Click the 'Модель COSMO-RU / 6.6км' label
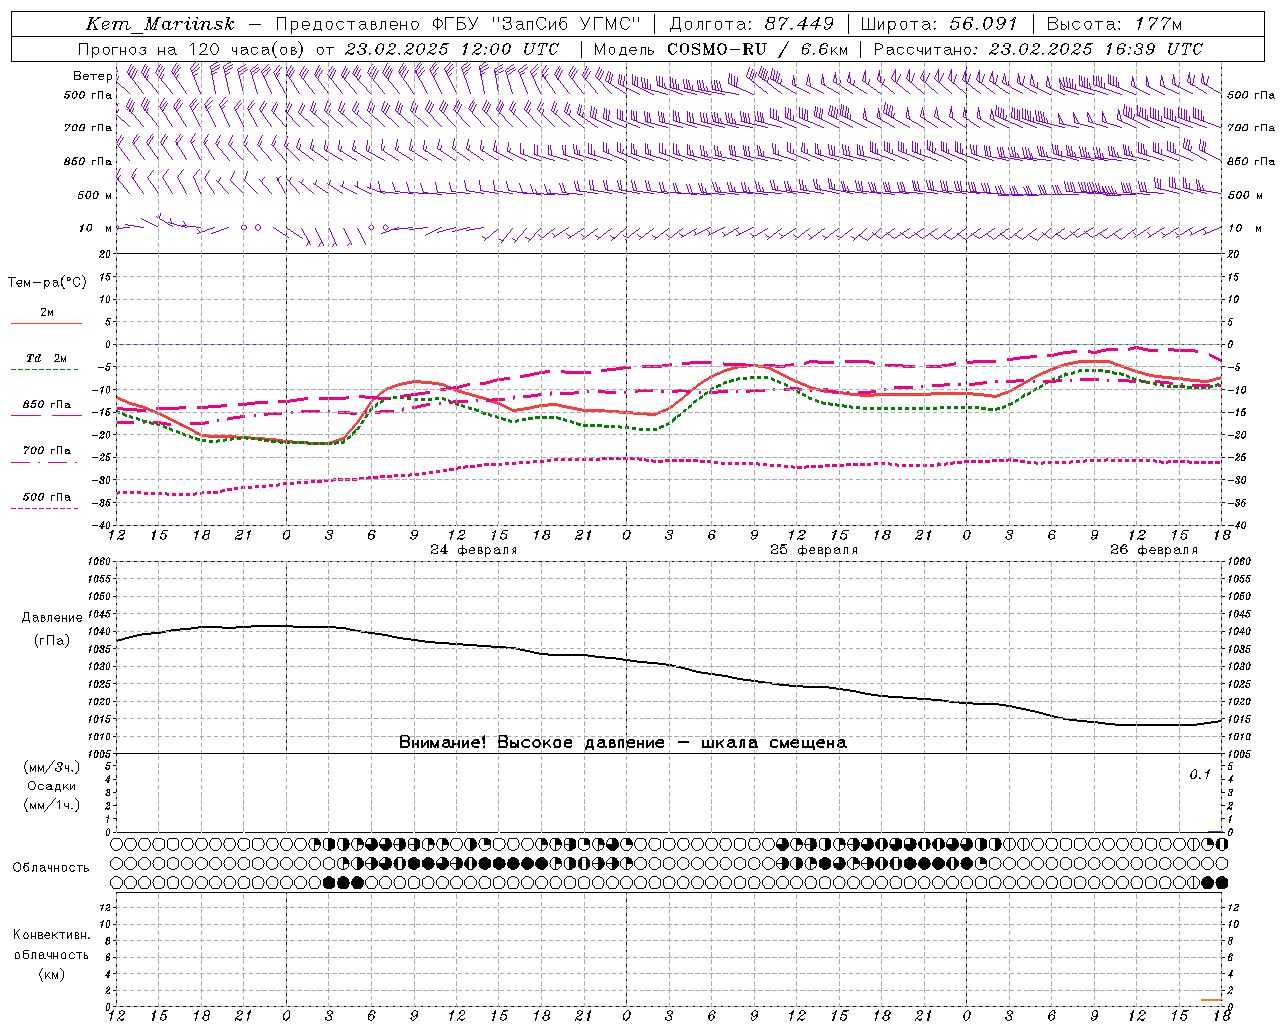This screenshot has height=1024, width=1280. [x=721, y=49]
